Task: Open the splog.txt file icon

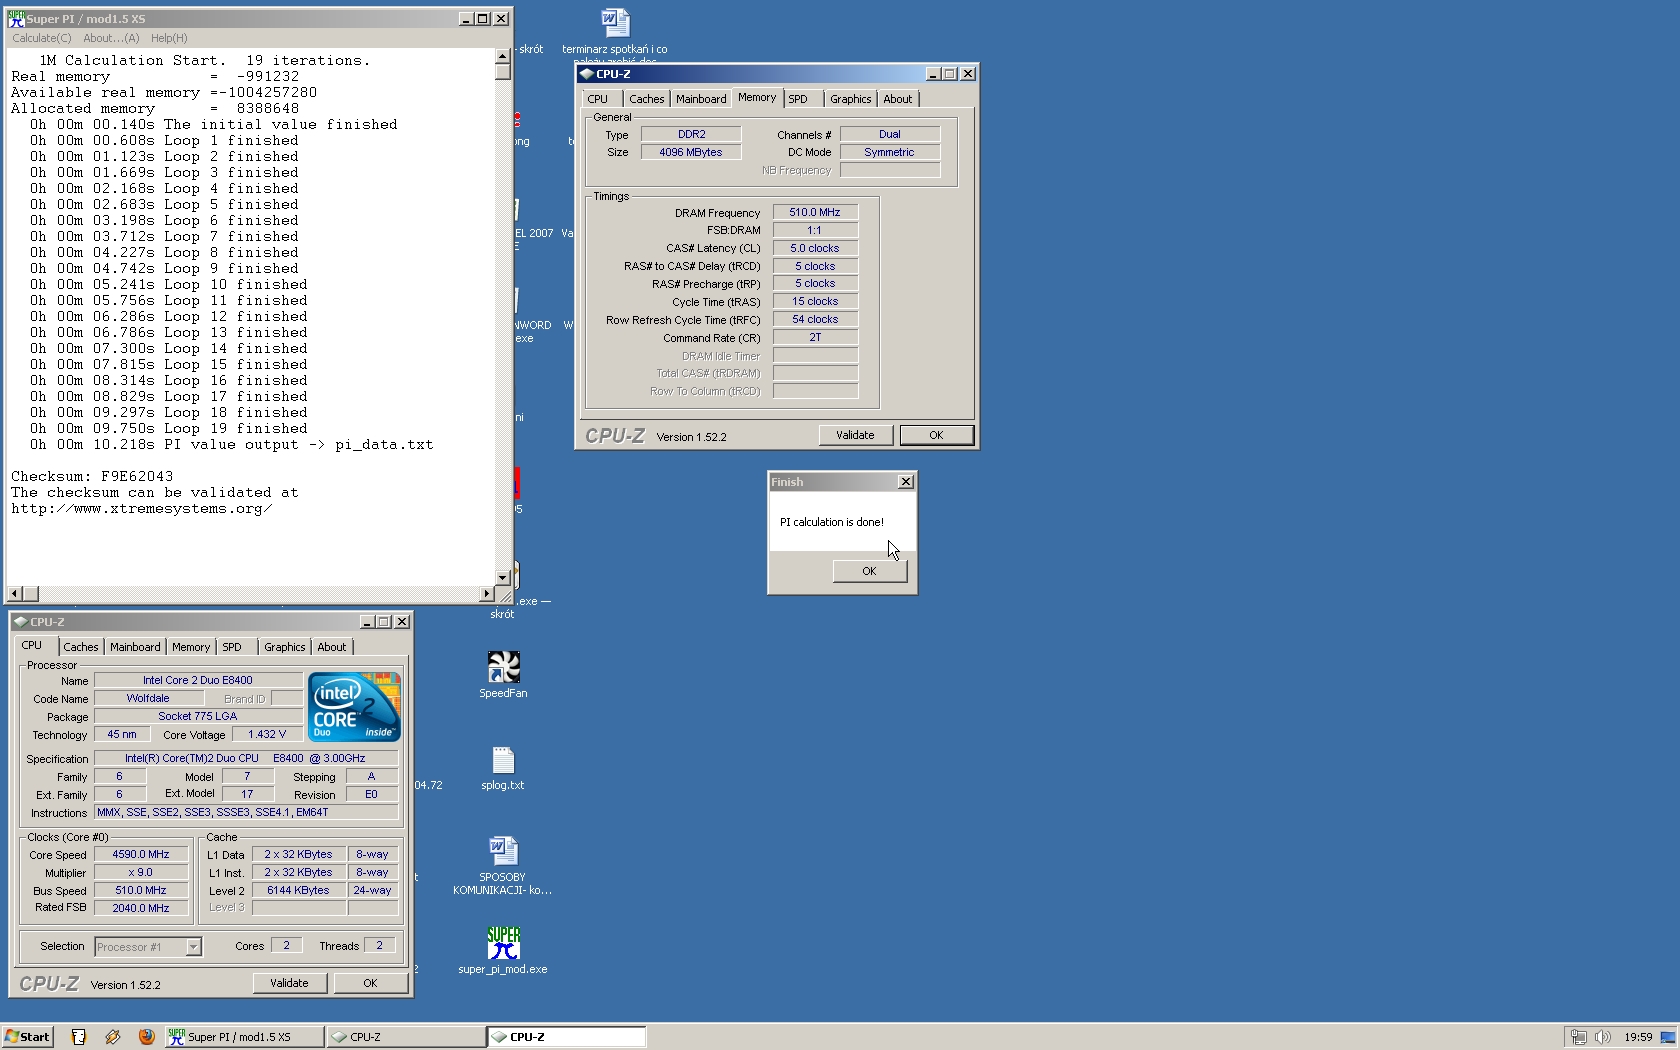Action: [503, 762]
